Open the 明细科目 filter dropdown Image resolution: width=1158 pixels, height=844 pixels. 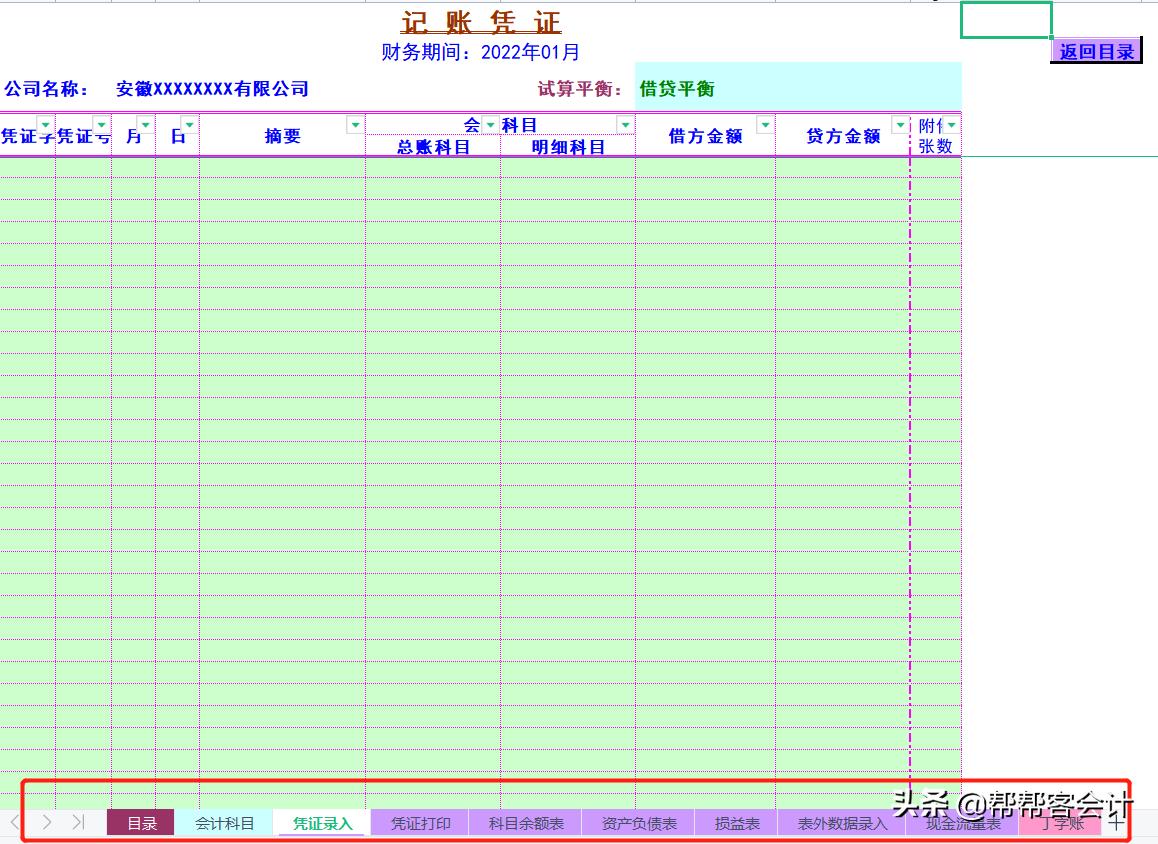(625, 122)
